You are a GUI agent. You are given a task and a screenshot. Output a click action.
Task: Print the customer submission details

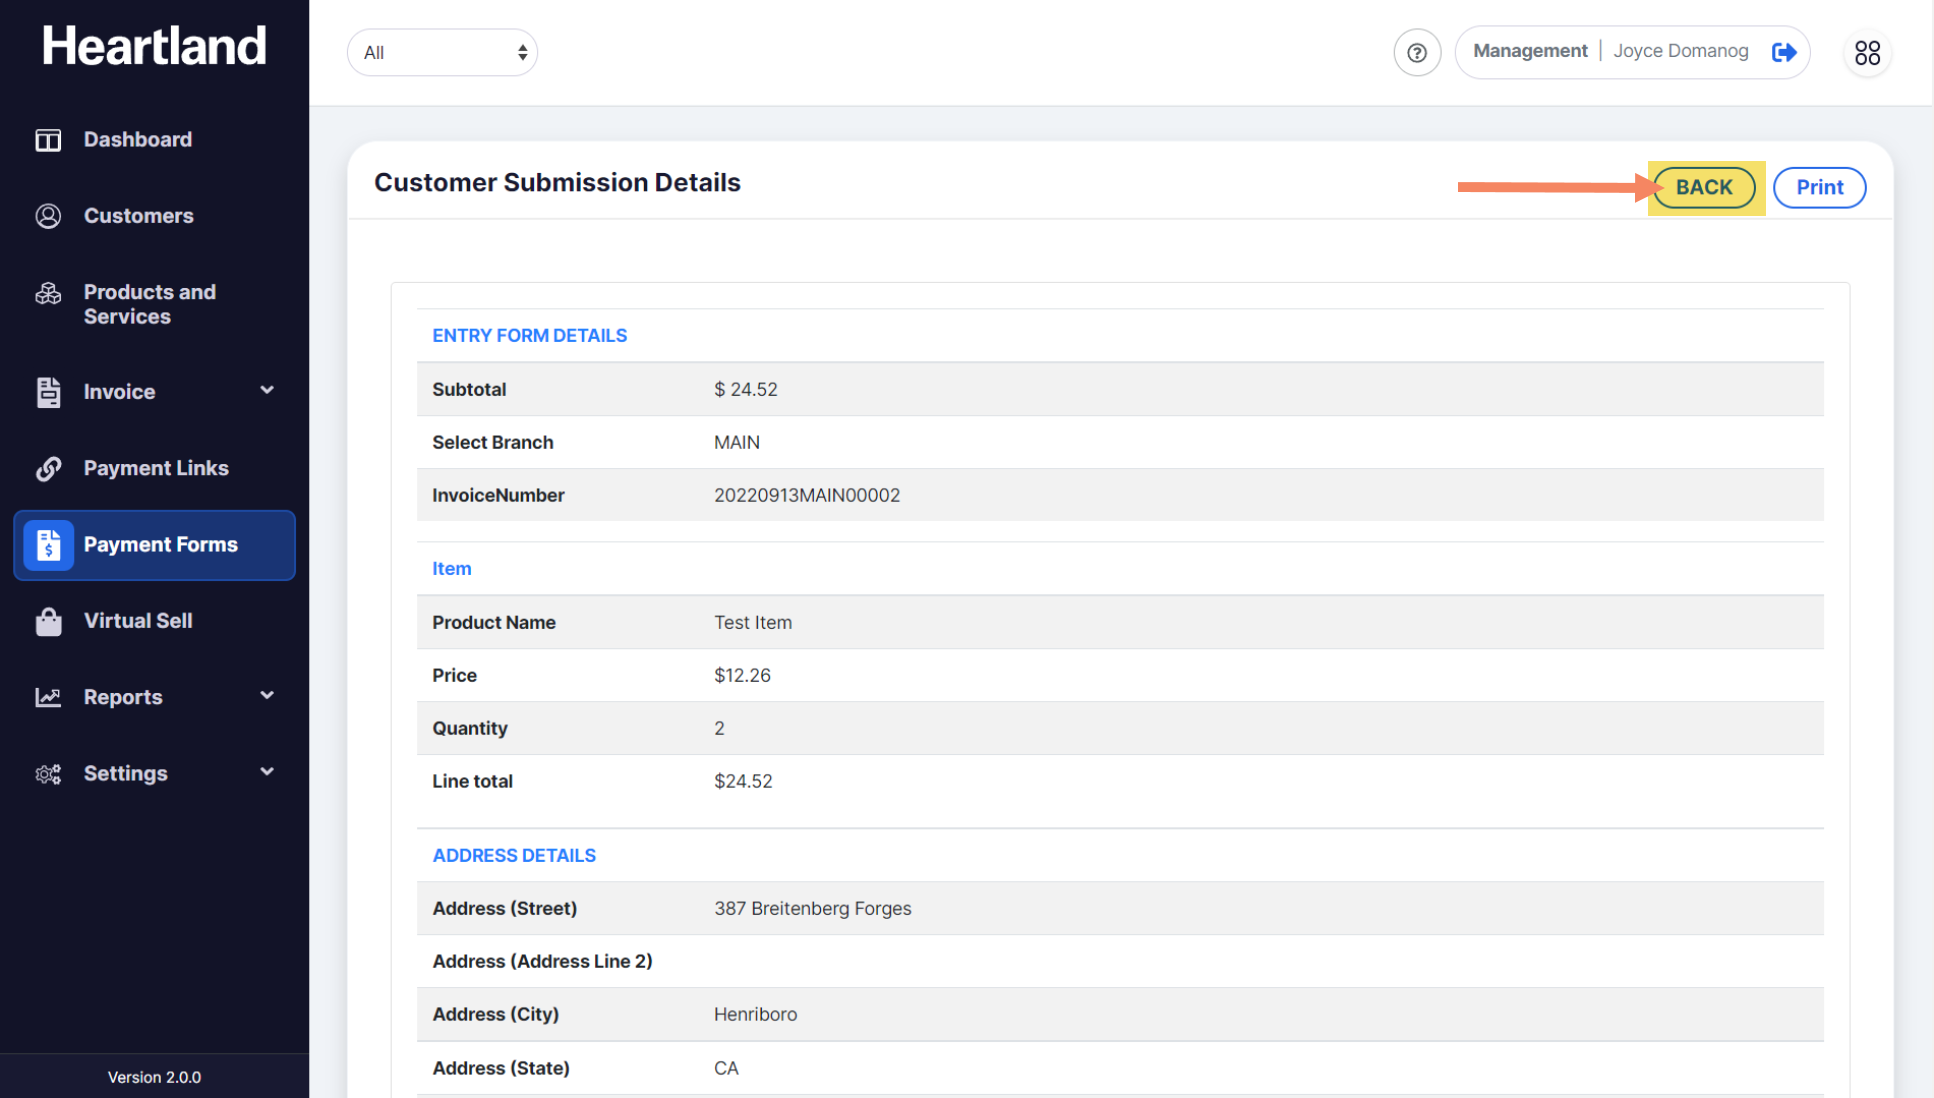pyautogui.click(x=1819, y=187)
